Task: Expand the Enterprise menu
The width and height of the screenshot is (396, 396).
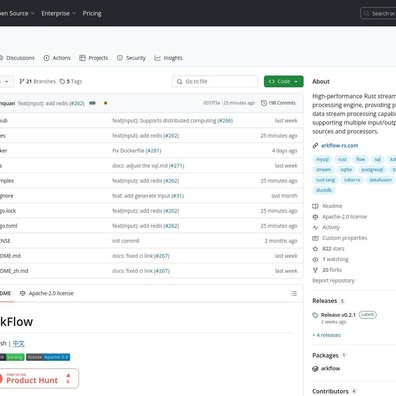Action: 59,13
